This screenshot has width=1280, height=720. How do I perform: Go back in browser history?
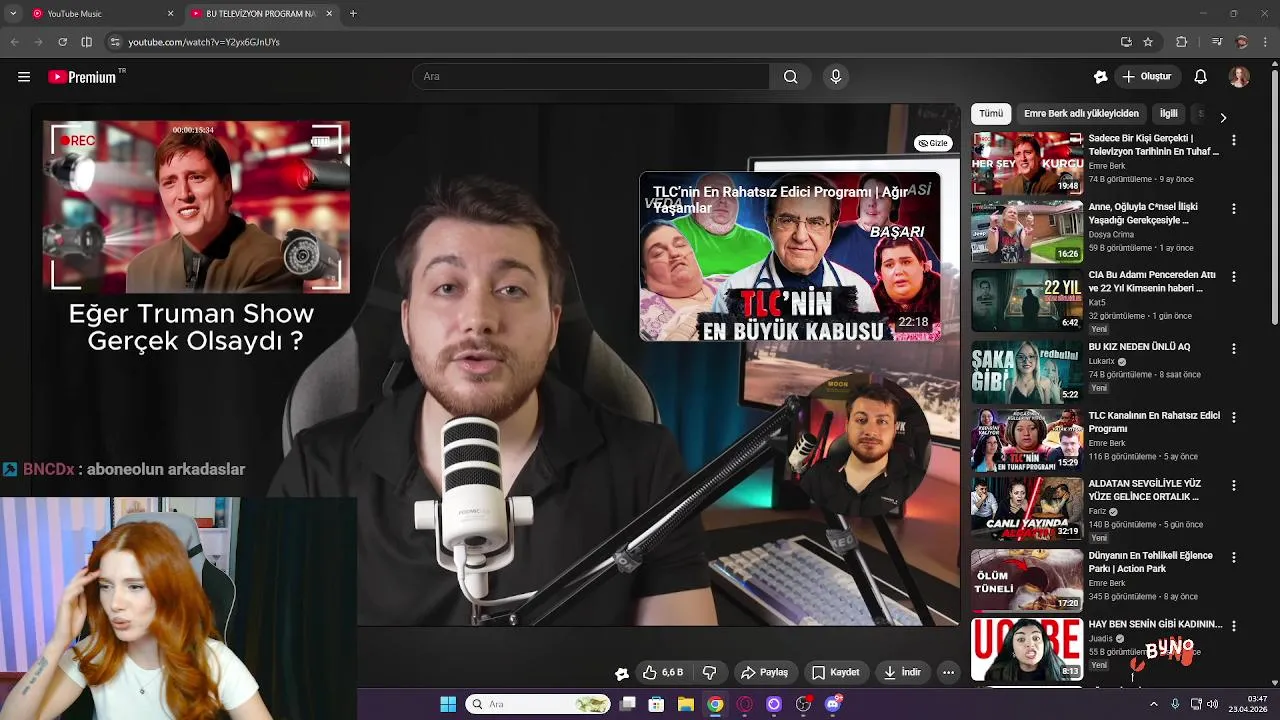point(14,42)
